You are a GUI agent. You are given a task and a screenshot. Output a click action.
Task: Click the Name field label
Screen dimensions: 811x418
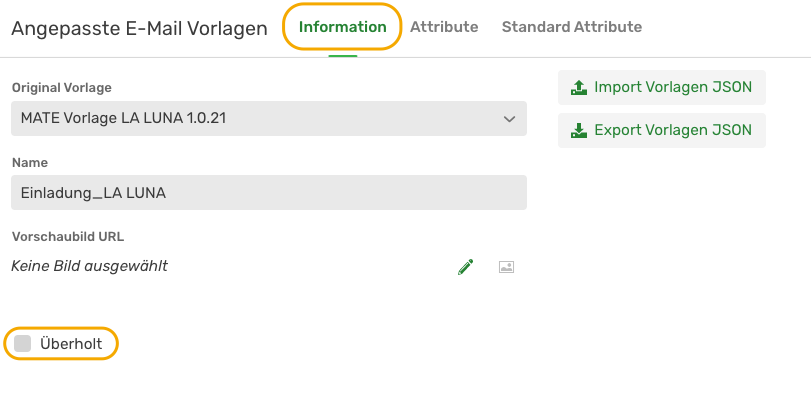30,162
